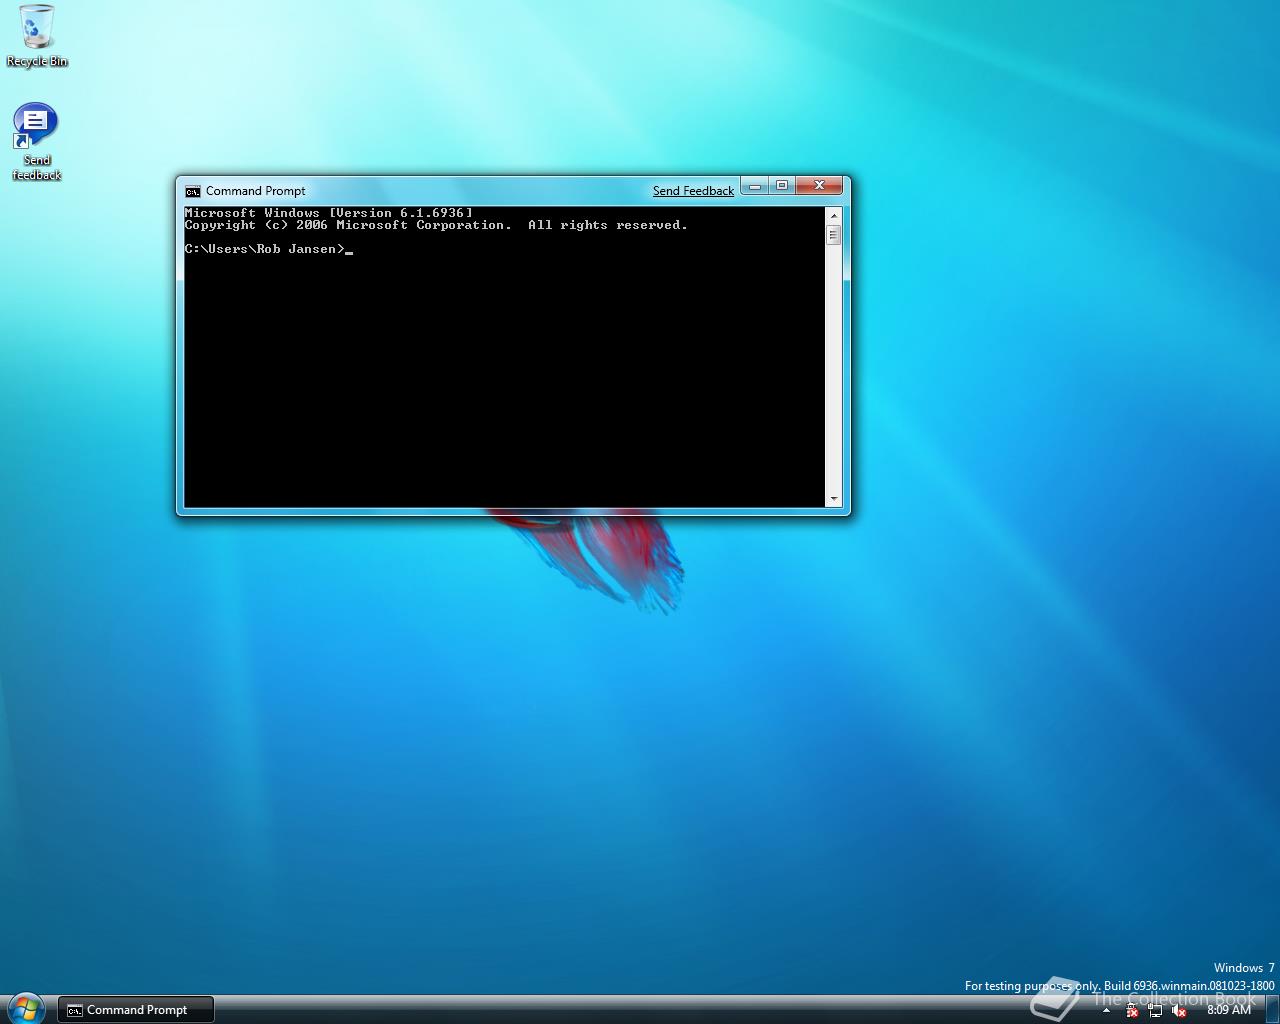The width and height of the screenshot is (1280, 1024).
Task: Click the Send Feedback link in title bar
Action: pyautogui.click(x=693, y=191)
